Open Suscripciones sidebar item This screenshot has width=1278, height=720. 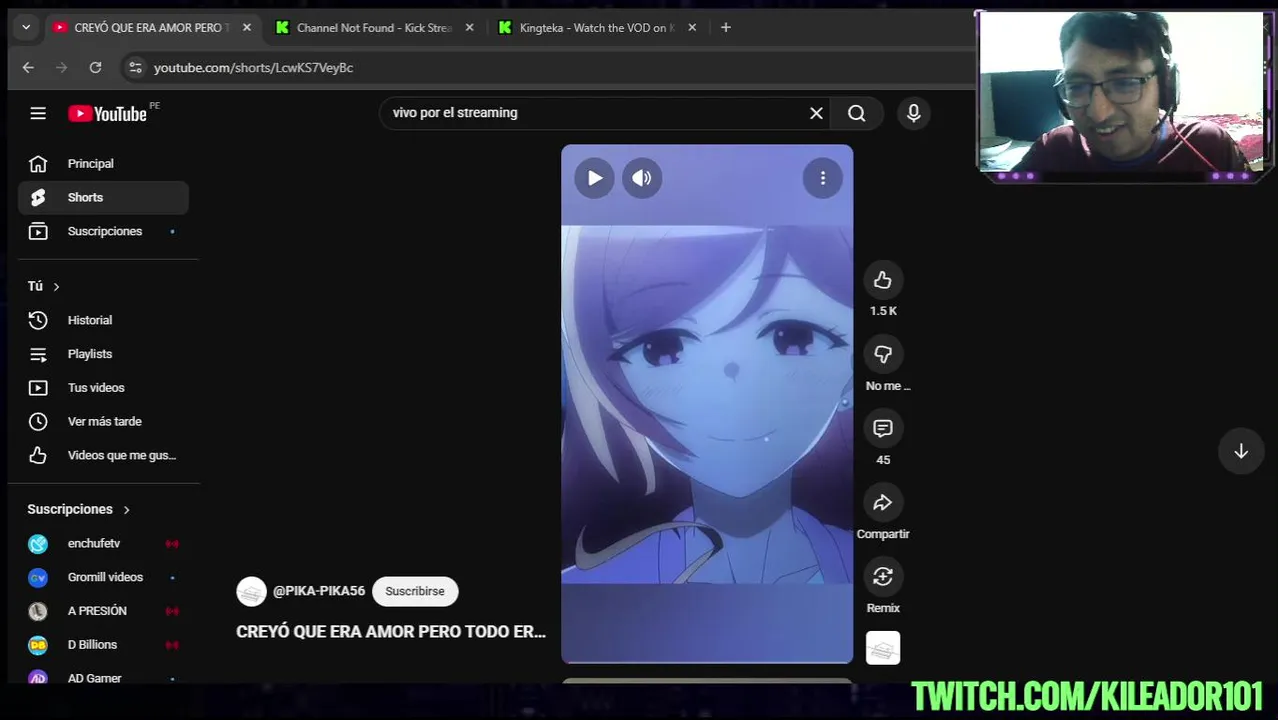(103, 231)
